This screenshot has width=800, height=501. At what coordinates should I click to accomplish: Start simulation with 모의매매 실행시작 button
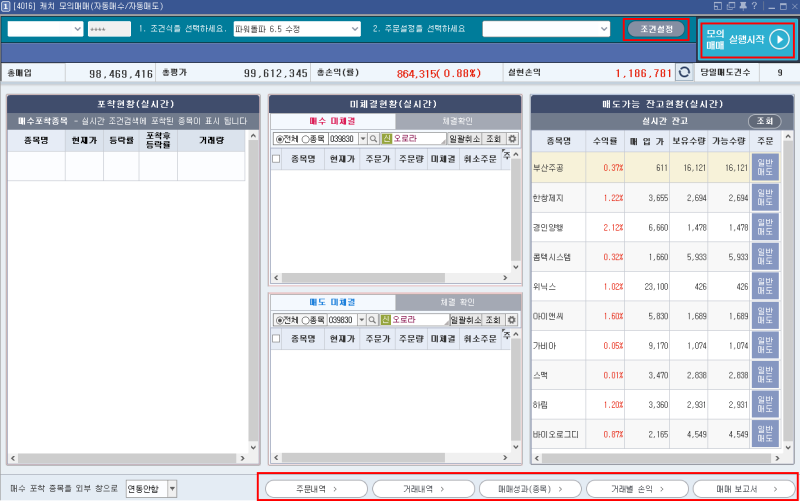746,39
